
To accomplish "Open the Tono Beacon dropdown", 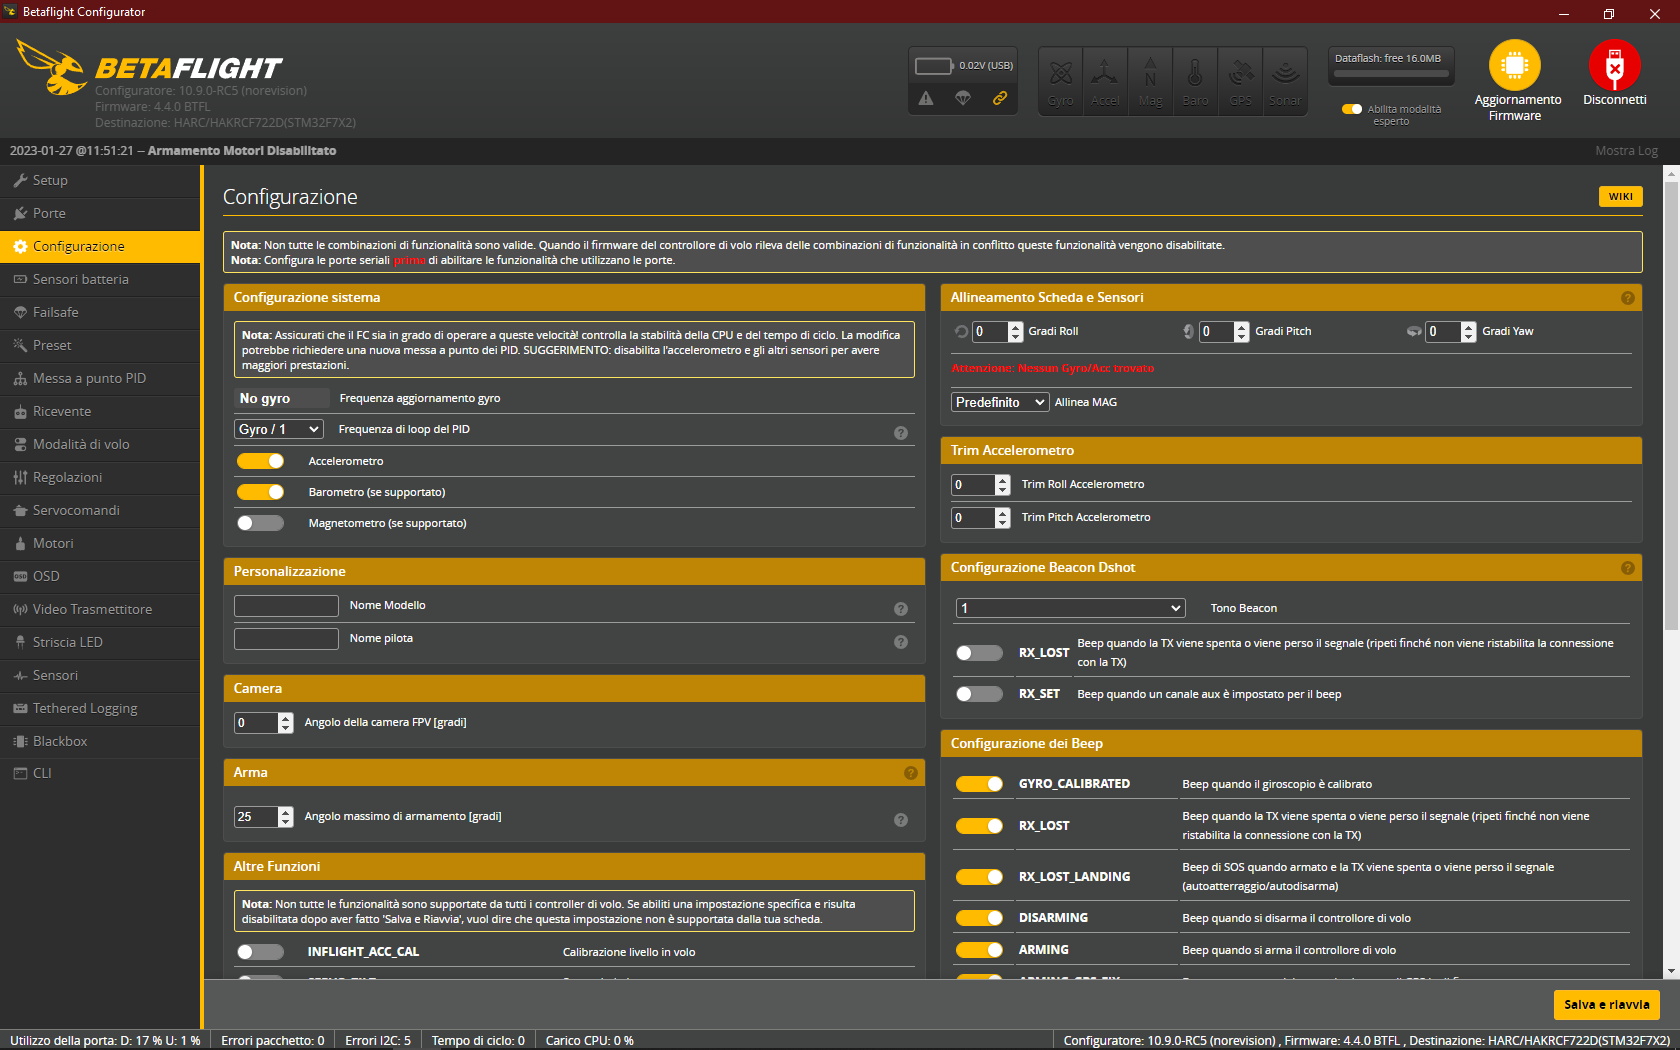I will [x=1071, y=608].
